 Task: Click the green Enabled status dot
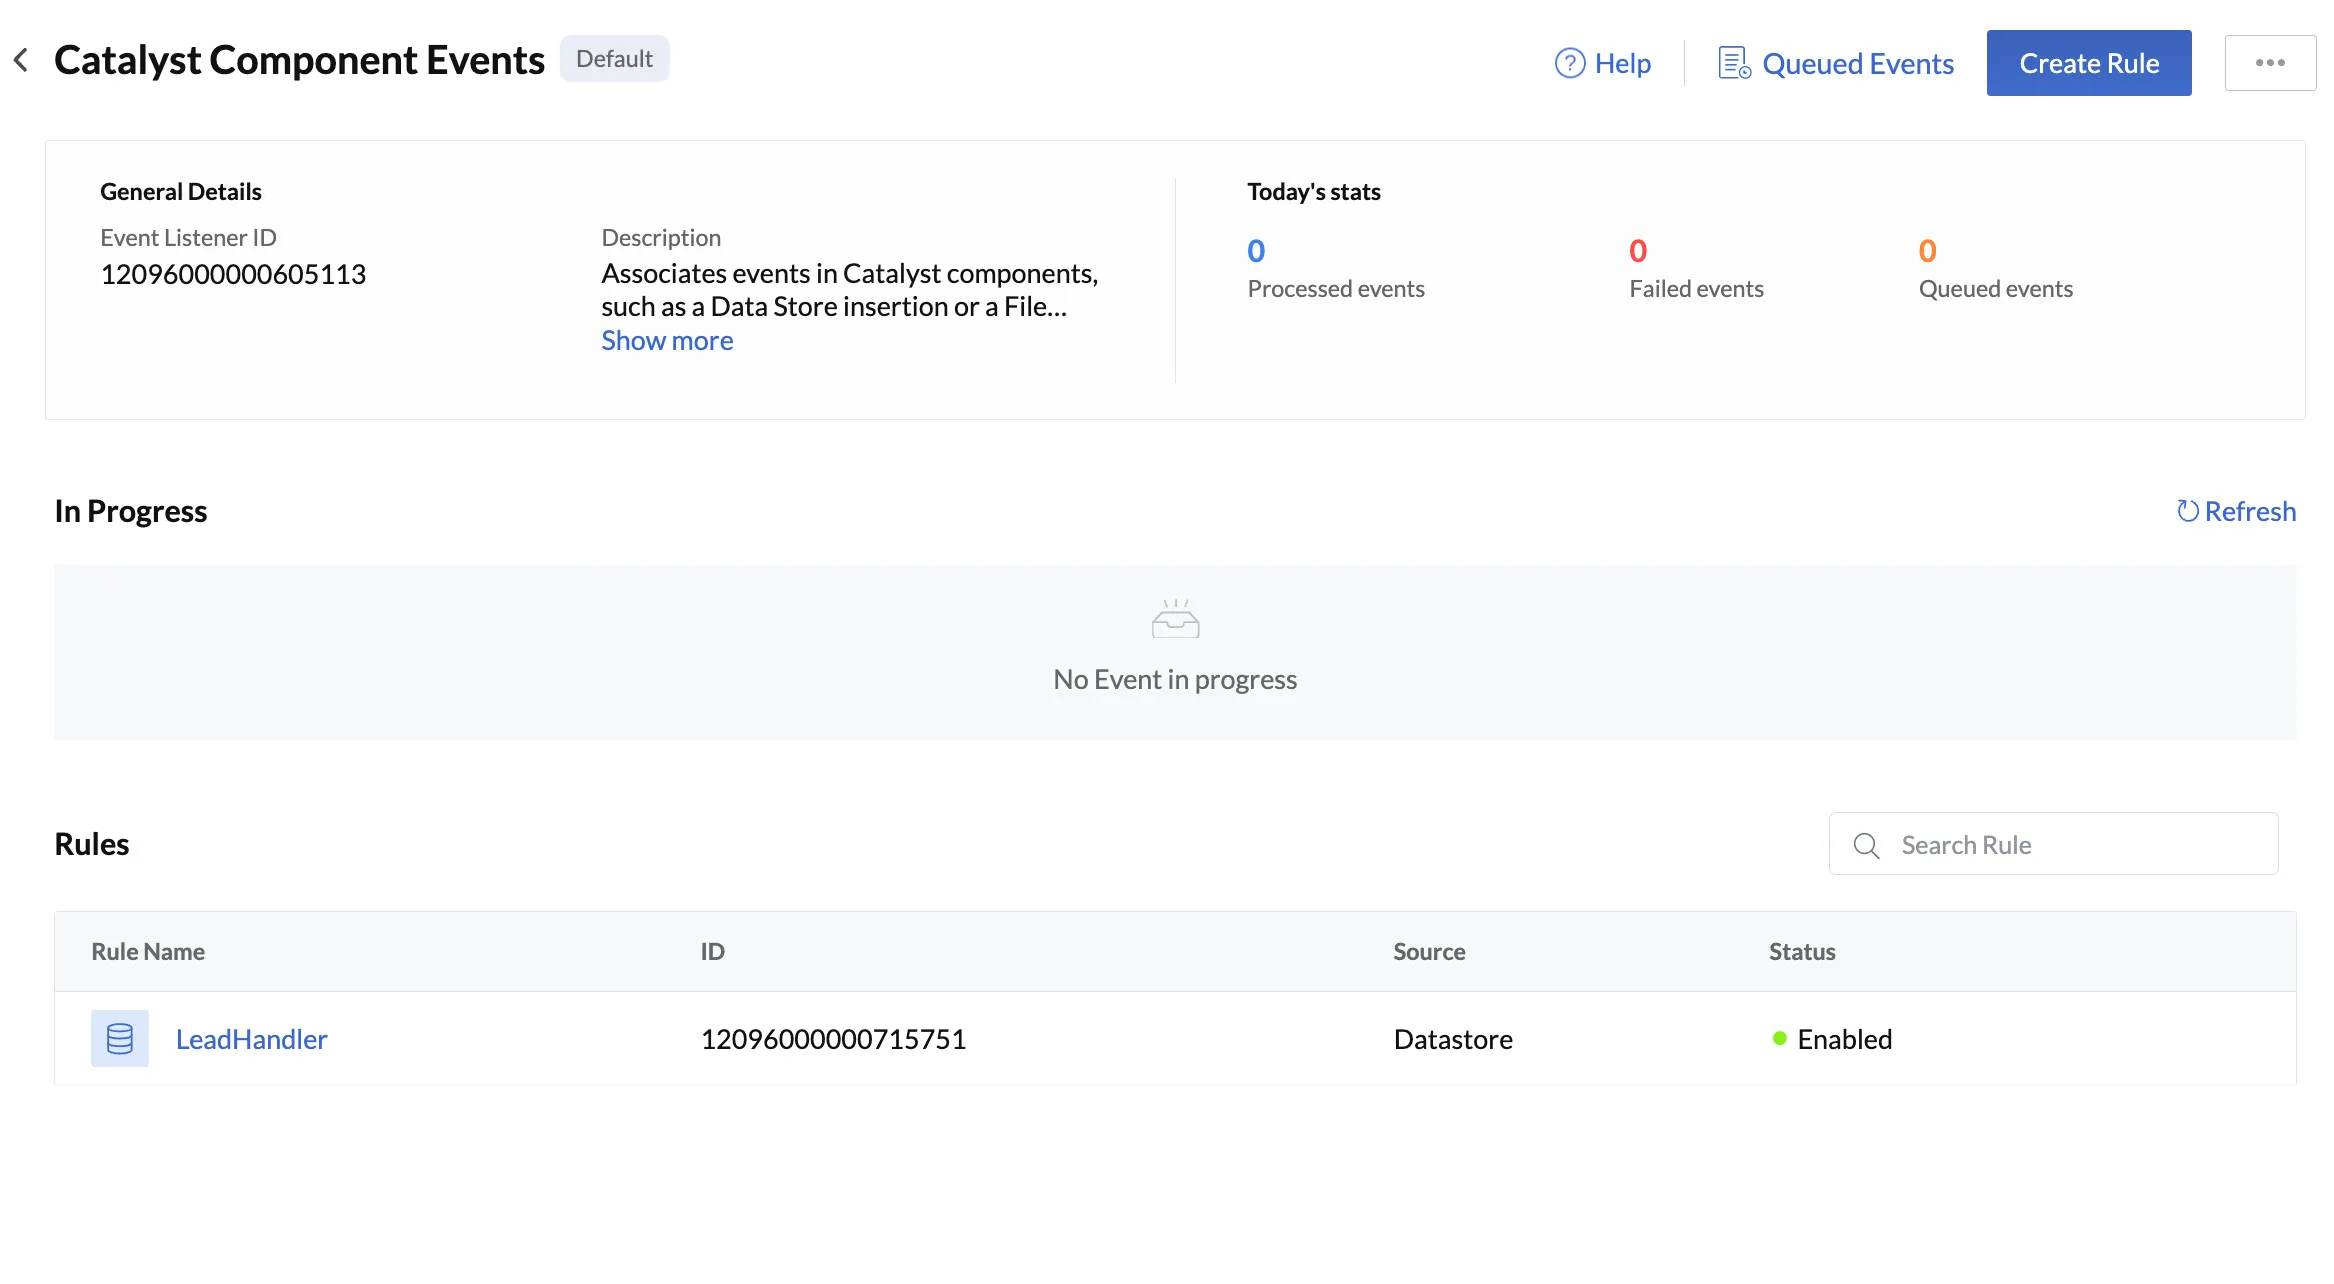[x=1780, y=1038]
